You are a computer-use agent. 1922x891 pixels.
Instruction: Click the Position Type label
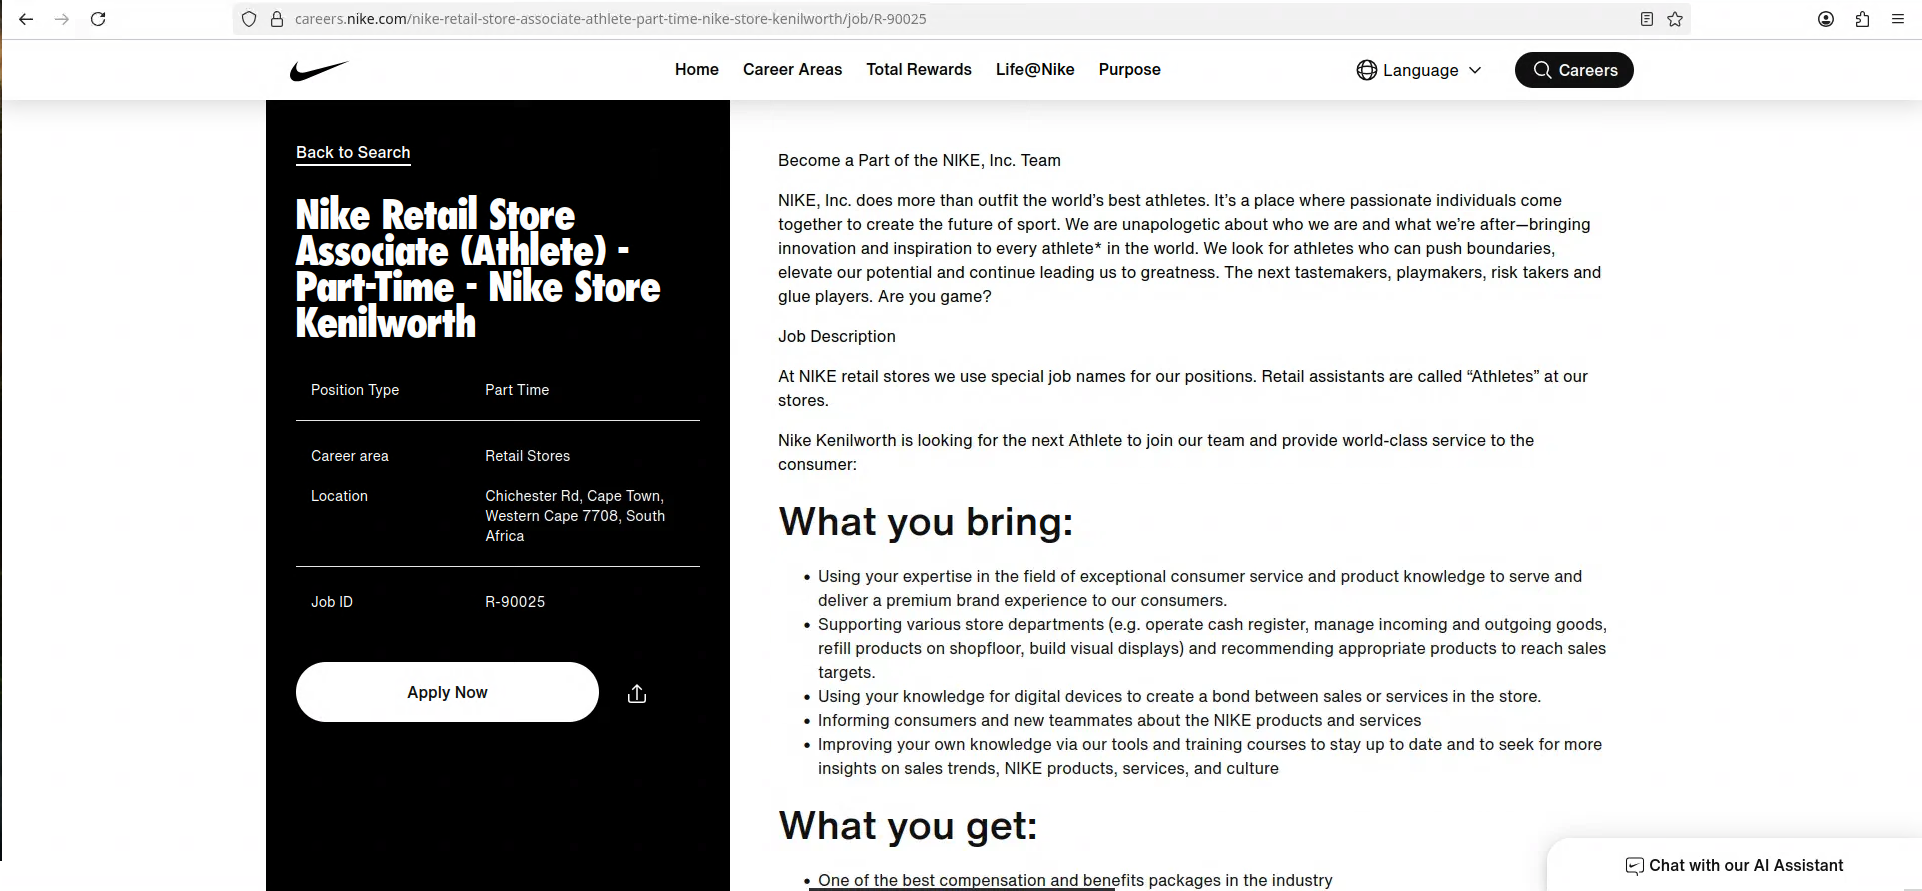tap(355, 390)
